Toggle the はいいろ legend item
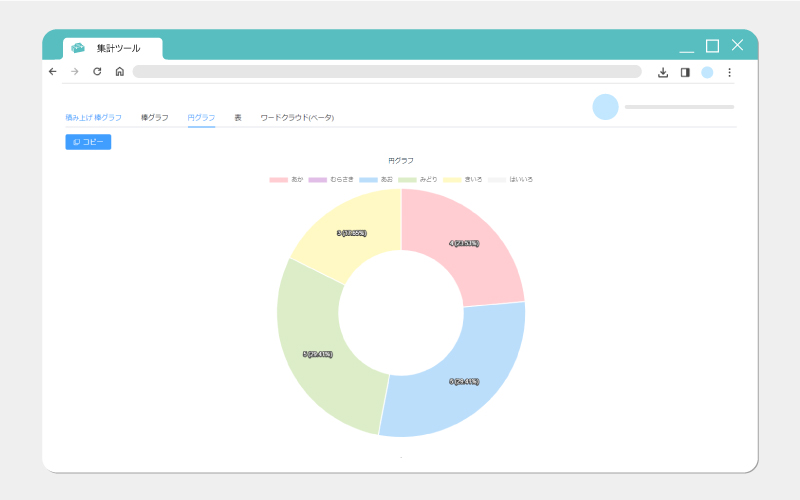 click(x=510, y=180)
